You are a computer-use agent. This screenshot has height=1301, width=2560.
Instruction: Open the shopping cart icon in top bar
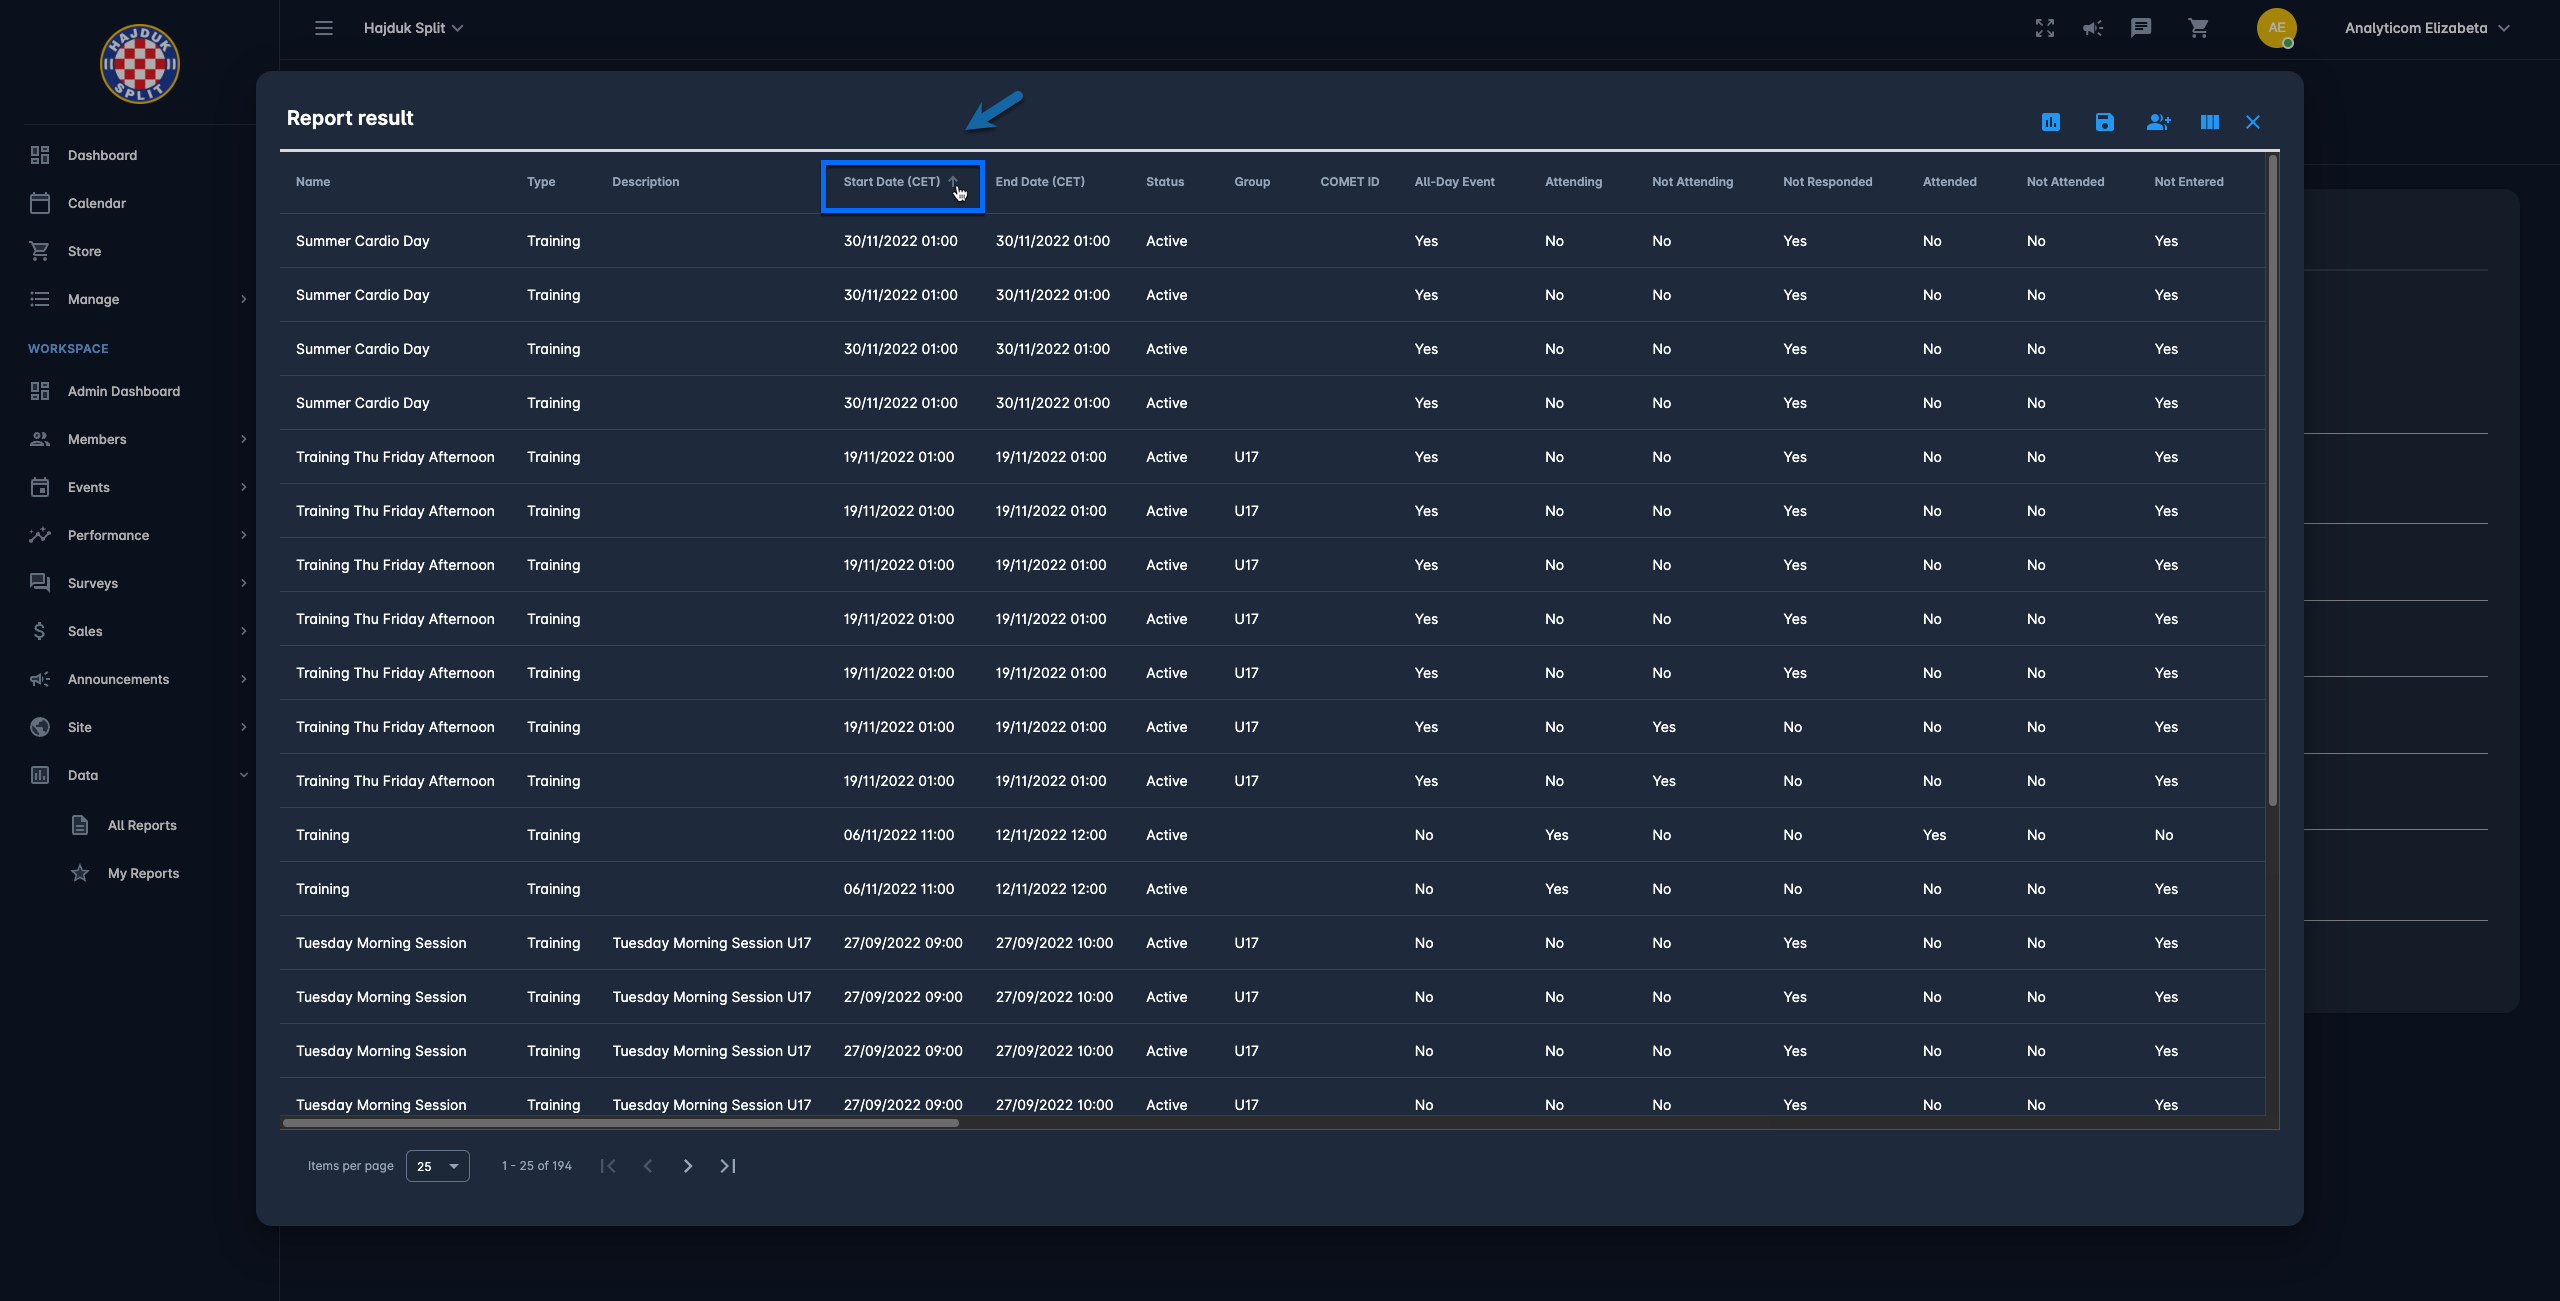click(x=2198, y=28)
